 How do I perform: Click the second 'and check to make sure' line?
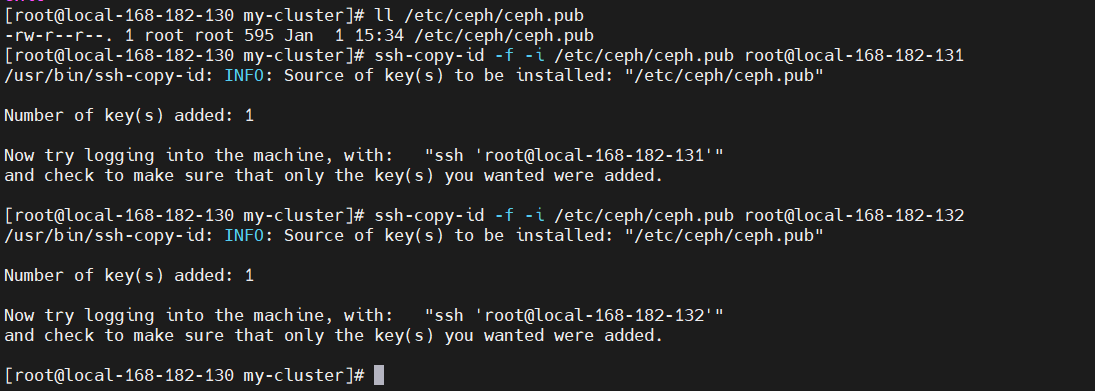pyautogui.click(x=333, y=335)
